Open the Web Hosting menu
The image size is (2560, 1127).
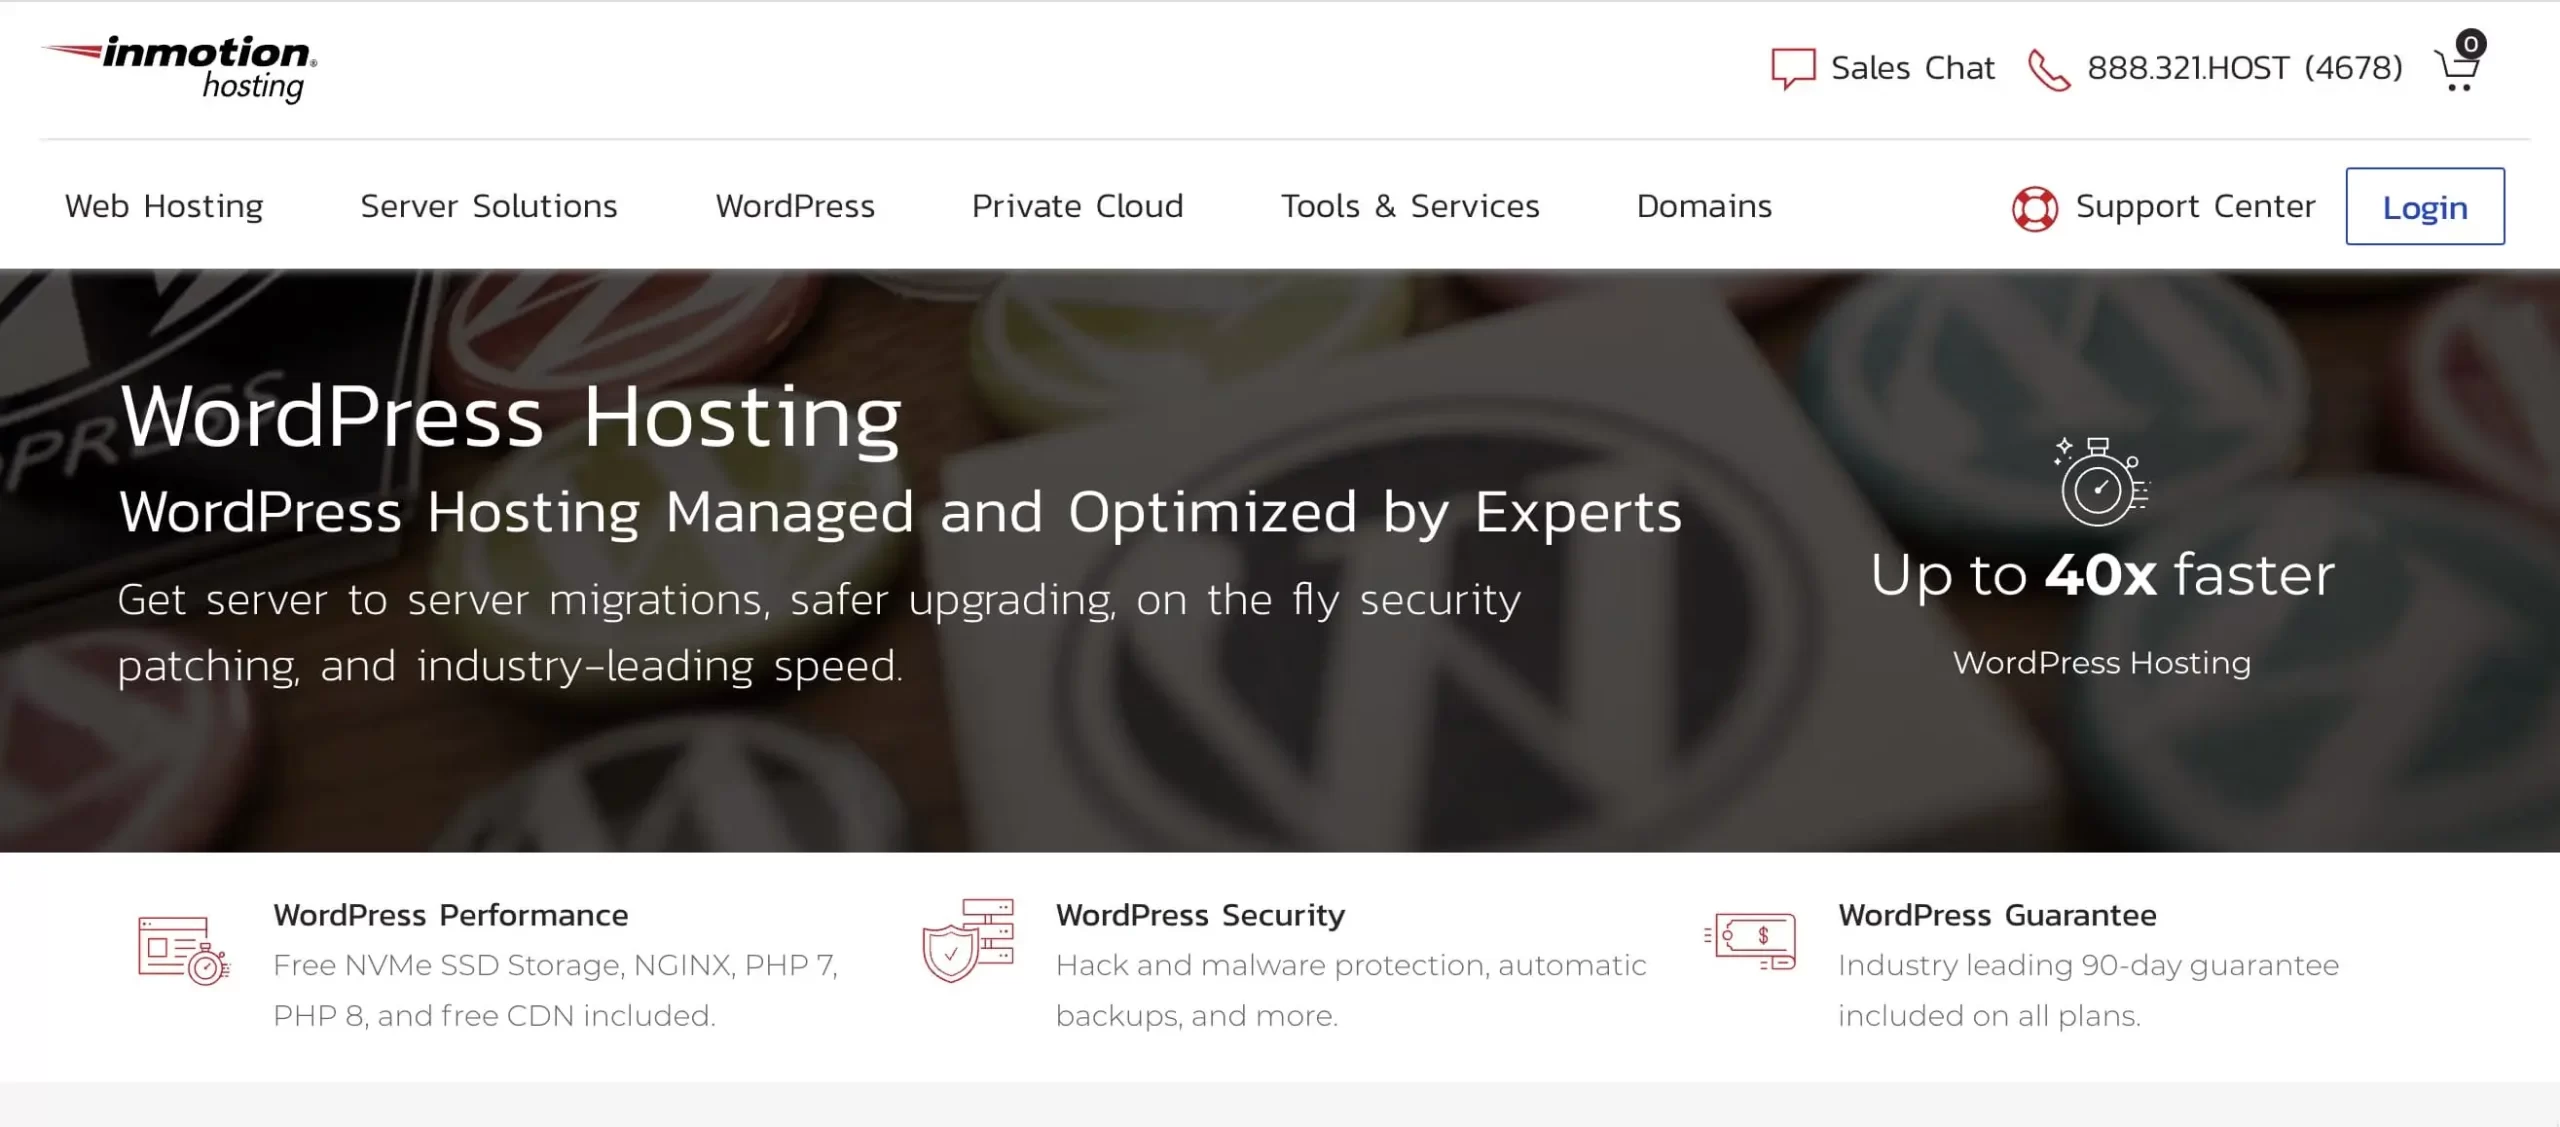[x=164, y=206]
